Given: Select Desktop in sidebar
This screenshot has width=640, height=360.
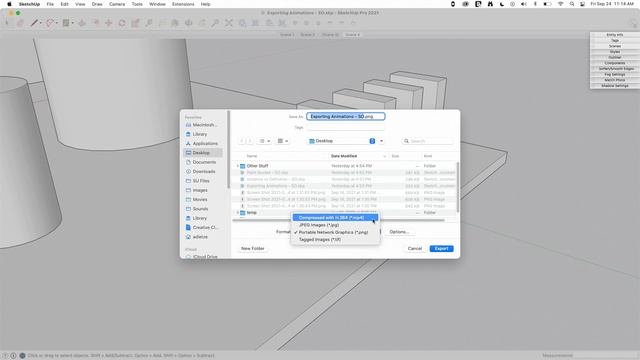Looking at the screenshot, I should (x=203, y=153).
